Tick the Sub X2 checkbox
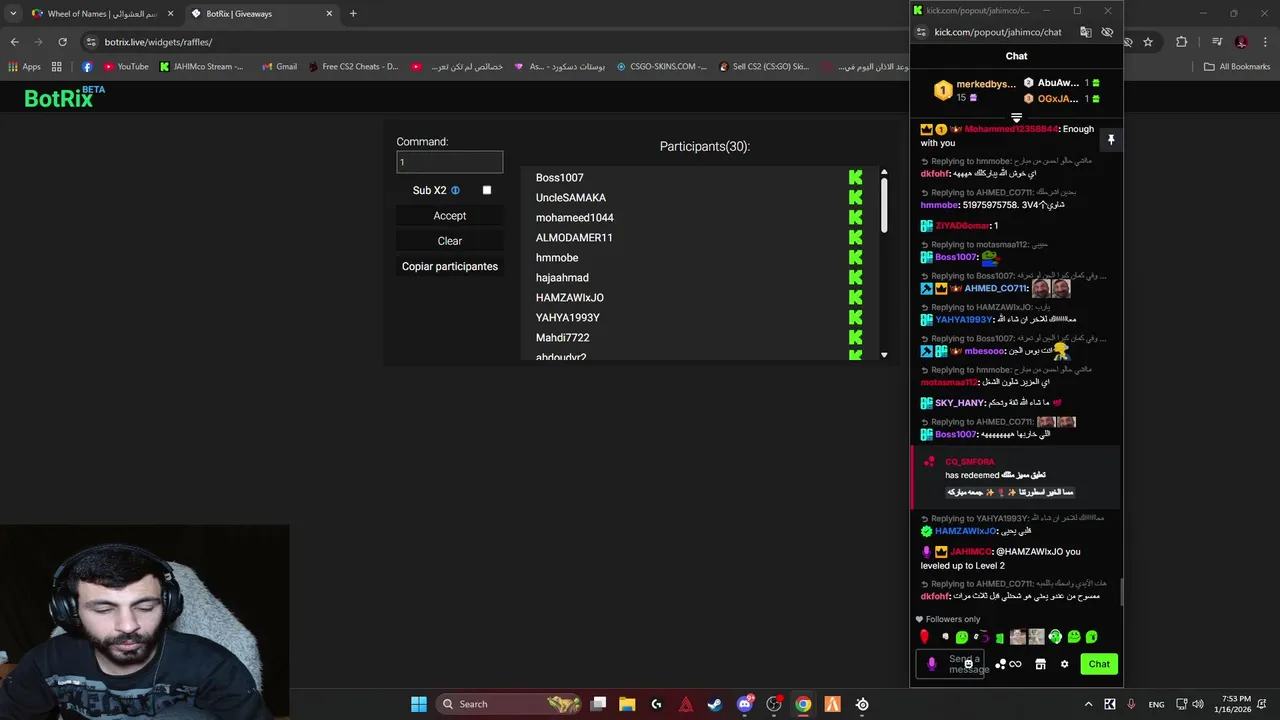1280x720 pixels. (x=487, y=190)
